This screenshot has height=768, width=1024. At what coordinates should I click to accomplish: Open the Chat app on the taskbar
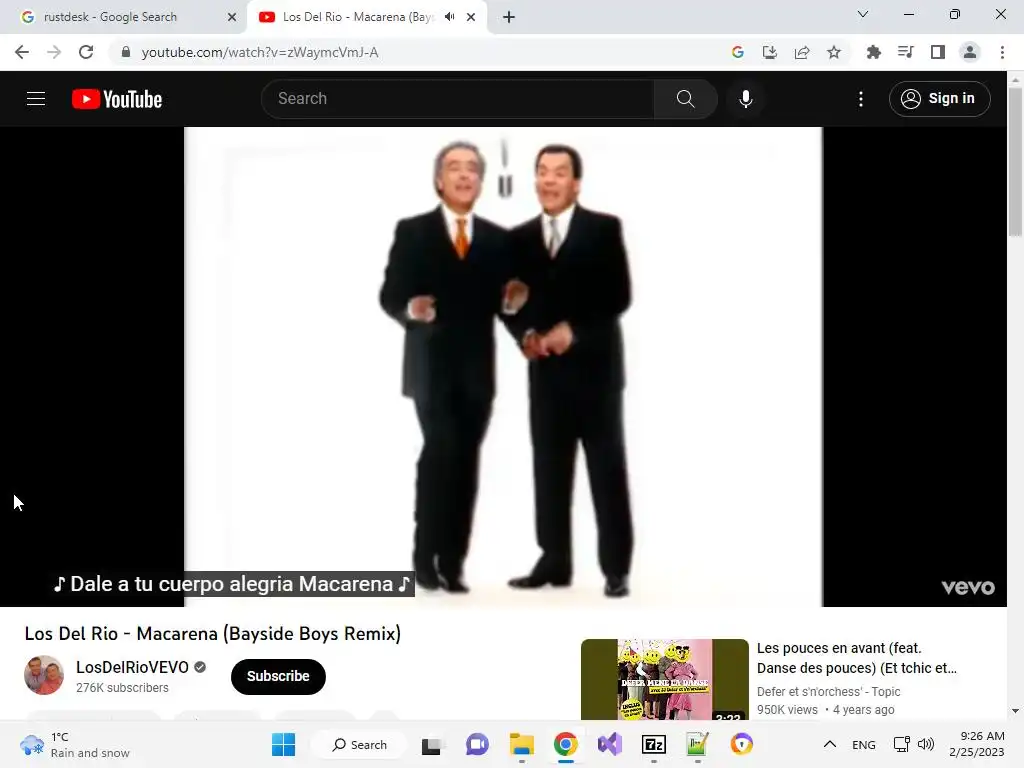tap(477, 744)
